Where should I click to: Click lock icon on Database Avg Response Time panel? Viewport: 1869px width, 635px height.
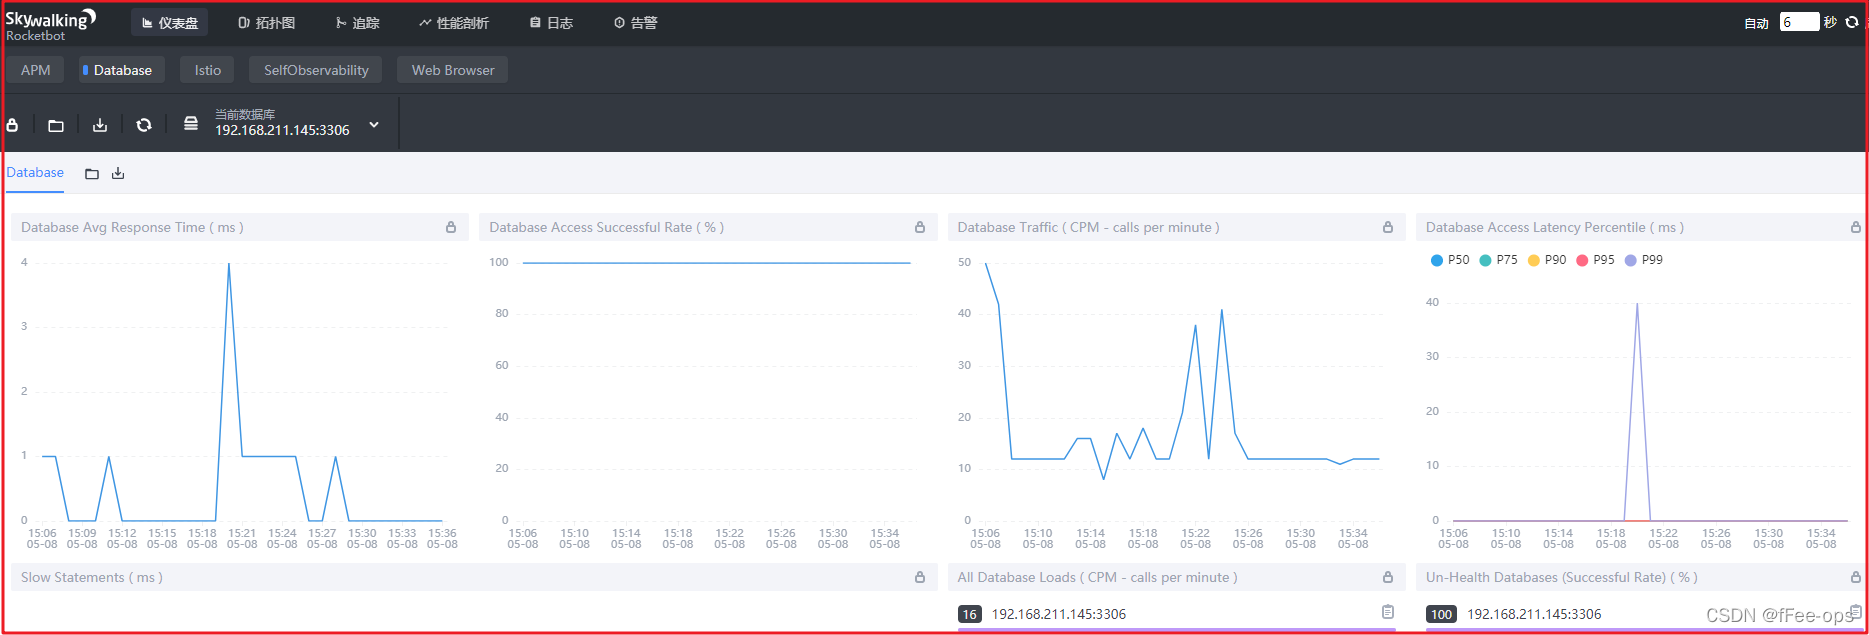451,228
